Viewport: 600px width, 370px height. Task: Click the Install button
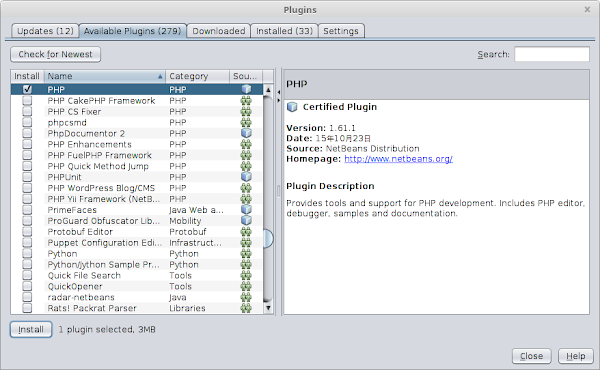[31, 329]
